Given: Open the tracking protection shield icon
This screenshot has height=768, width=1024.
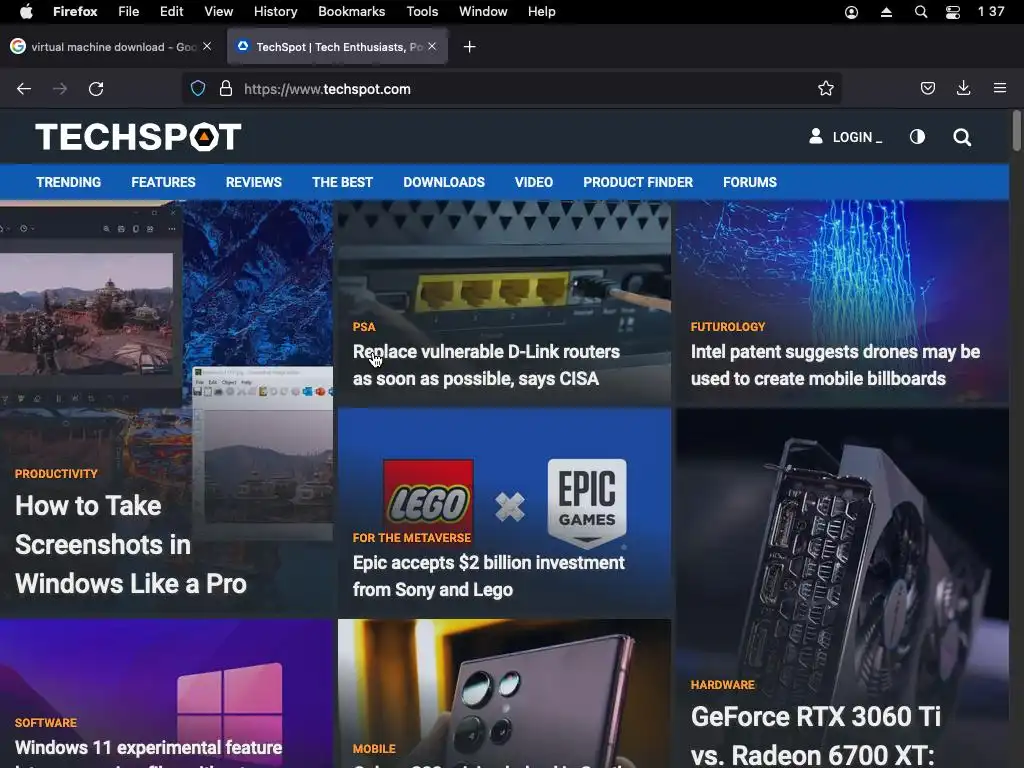Looking at the screenshot, I should coord(198,88).
